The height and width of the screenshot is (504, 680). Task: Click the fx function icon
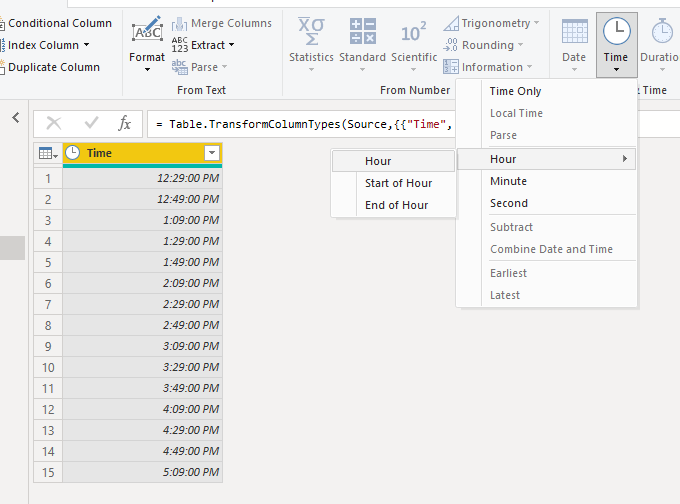[124, 123]
